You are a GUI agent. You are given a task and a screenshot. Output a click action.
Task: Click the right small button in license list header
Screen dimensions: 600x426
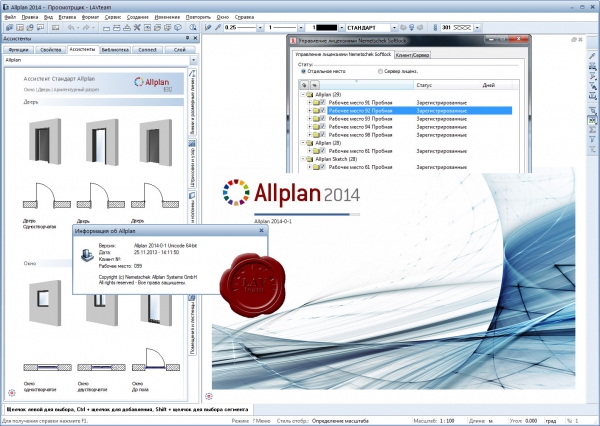click(x=314, y=85)
